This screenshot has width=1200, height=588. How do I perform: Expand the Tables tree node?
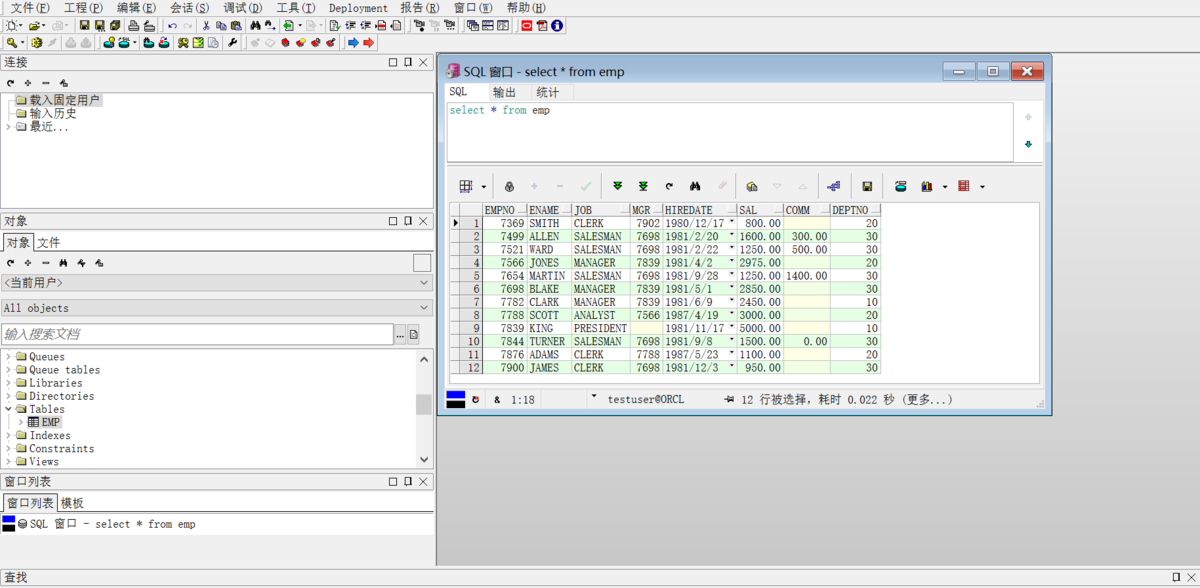pos(9,409)
